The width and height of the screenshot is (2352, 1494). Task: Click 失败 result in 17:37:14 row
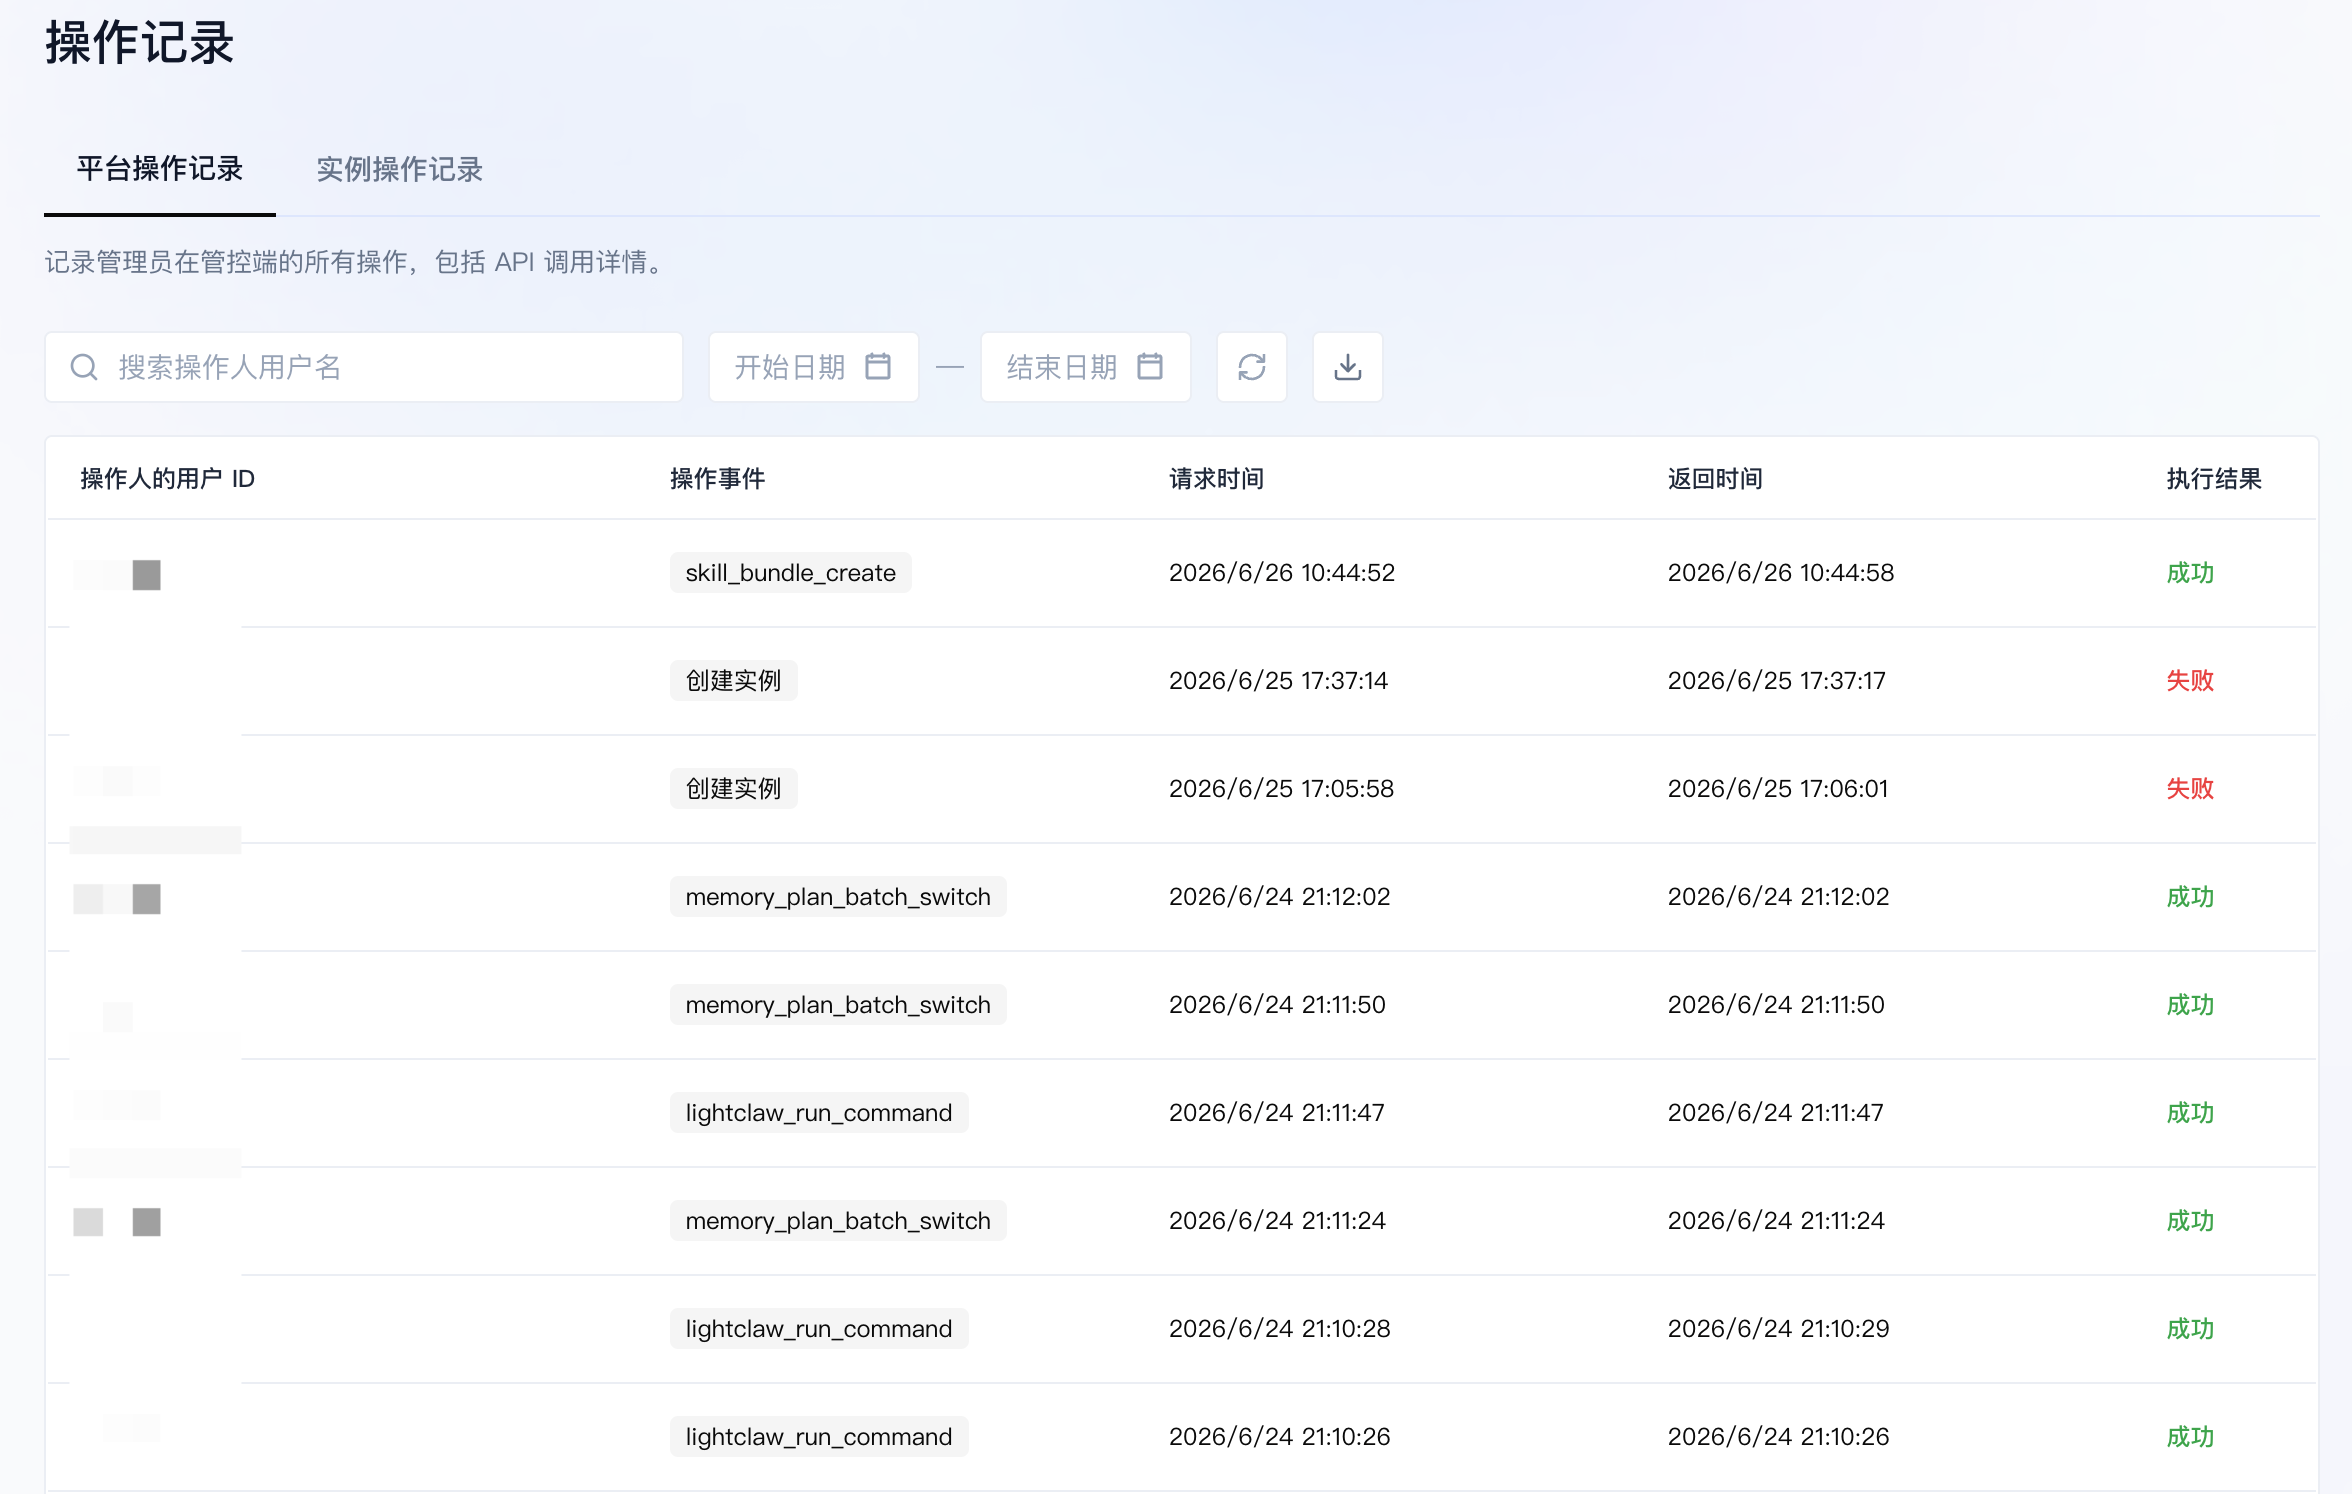2190,681
